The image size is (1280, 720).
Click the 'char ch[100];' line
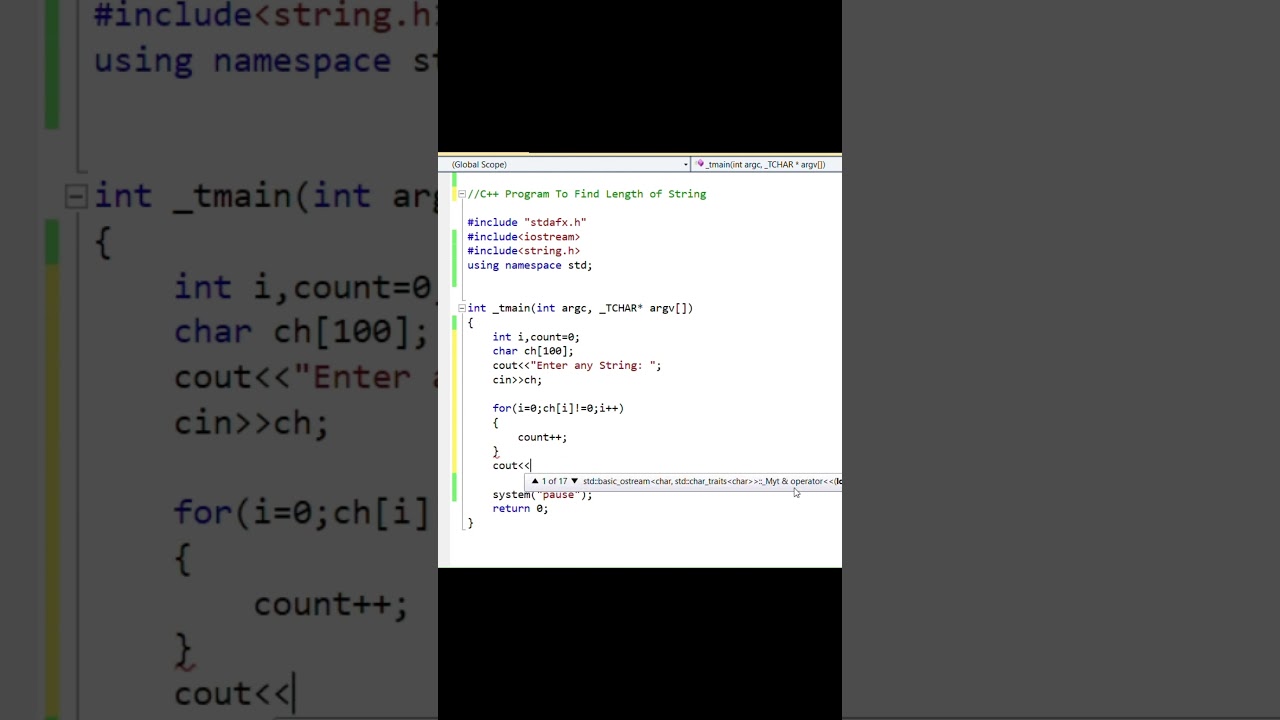pyautogui.click(x=533, y=351)
